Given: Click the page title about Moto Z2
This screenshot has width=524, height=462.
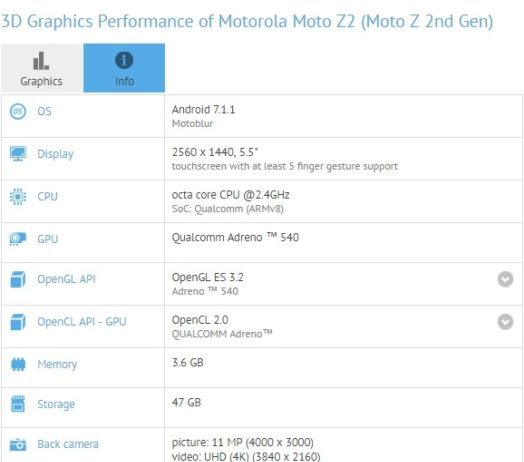Looking at the screenshot, I should tap(247, 21).
